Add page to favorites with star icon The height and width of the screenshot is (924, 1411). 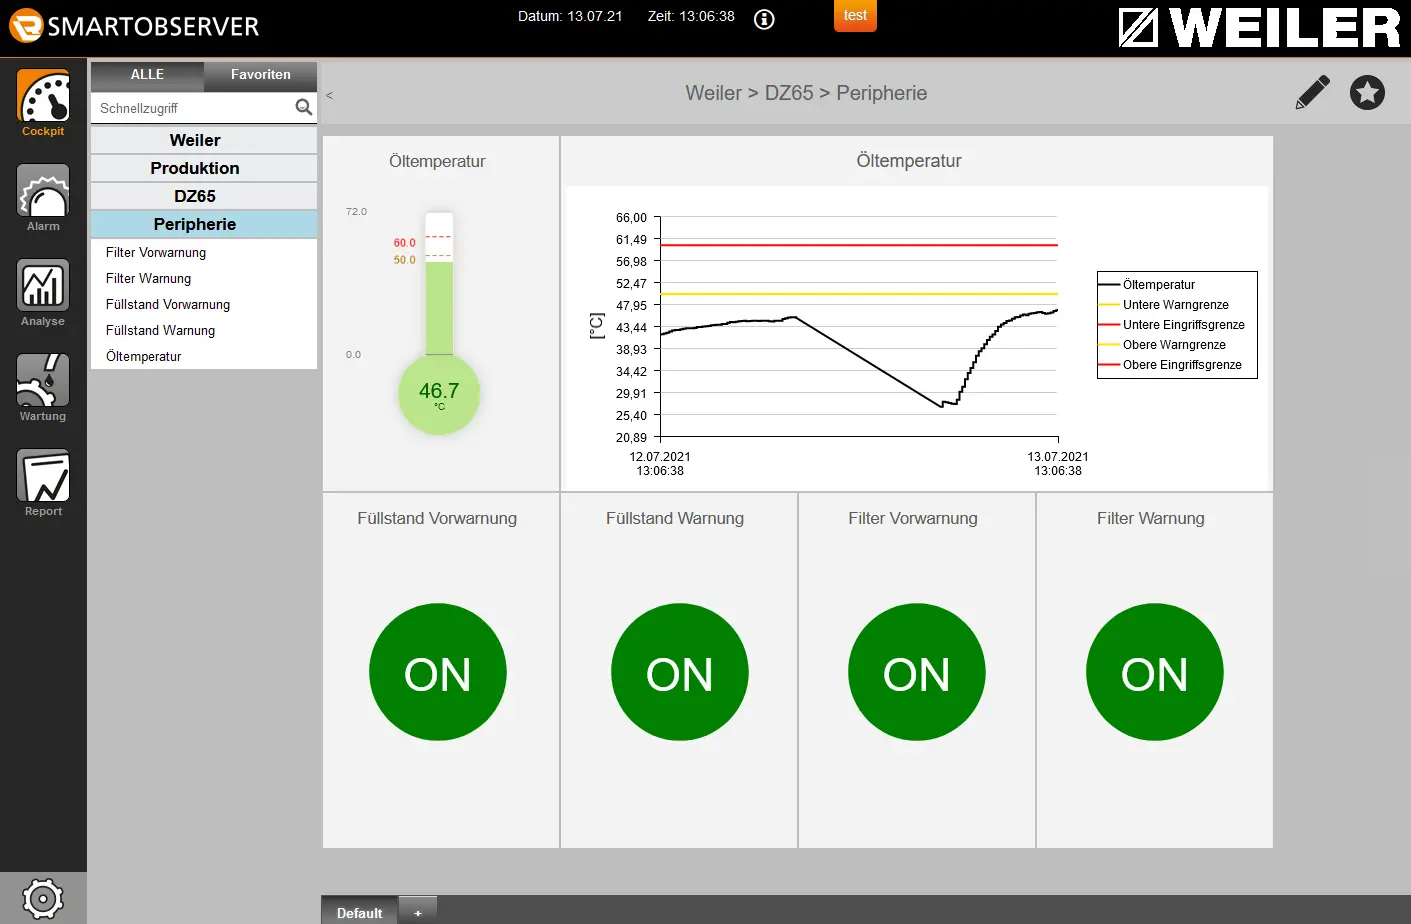coord(1367,92)
